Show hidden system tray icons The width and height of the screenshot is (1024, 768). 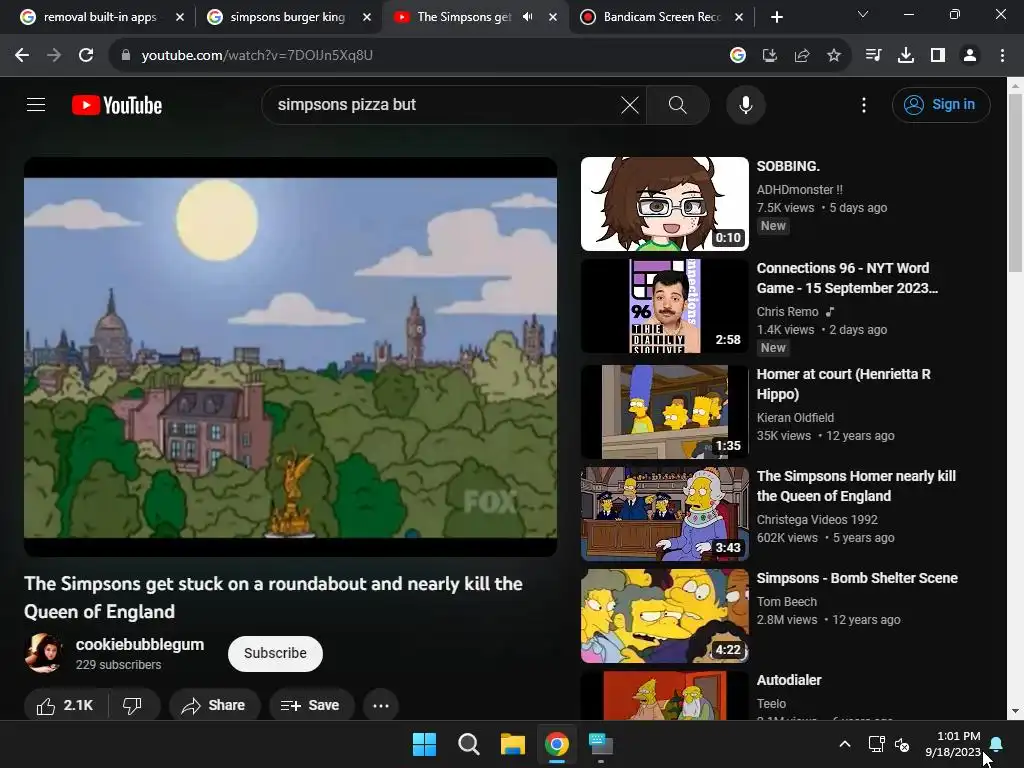844,744
